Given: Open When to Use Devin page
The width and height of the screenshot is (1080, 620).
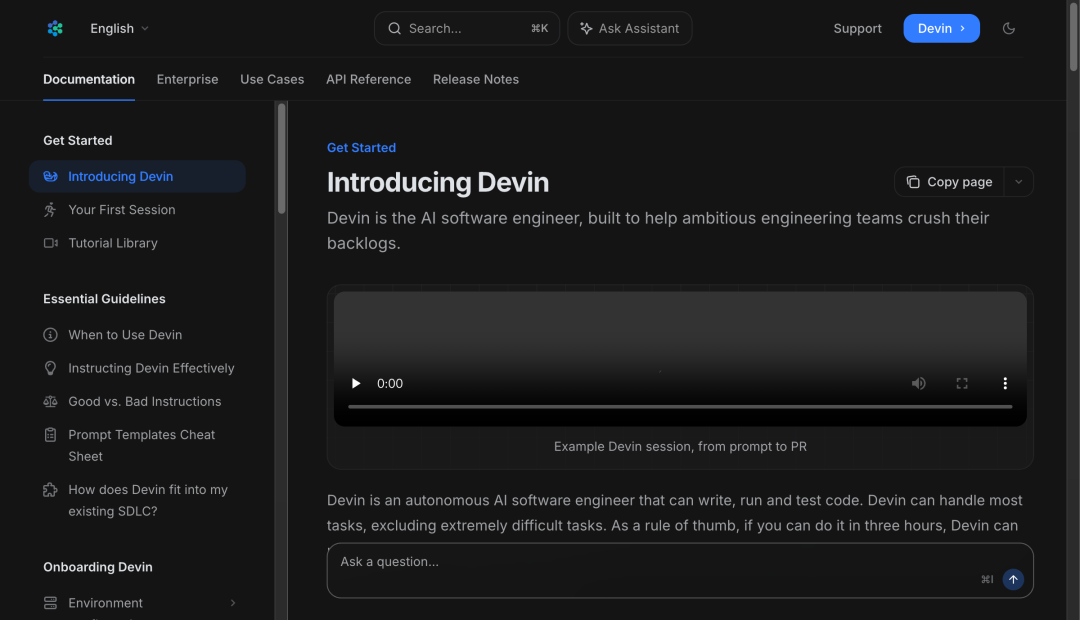Looking at the screenshot, I should tap(125, 335).
